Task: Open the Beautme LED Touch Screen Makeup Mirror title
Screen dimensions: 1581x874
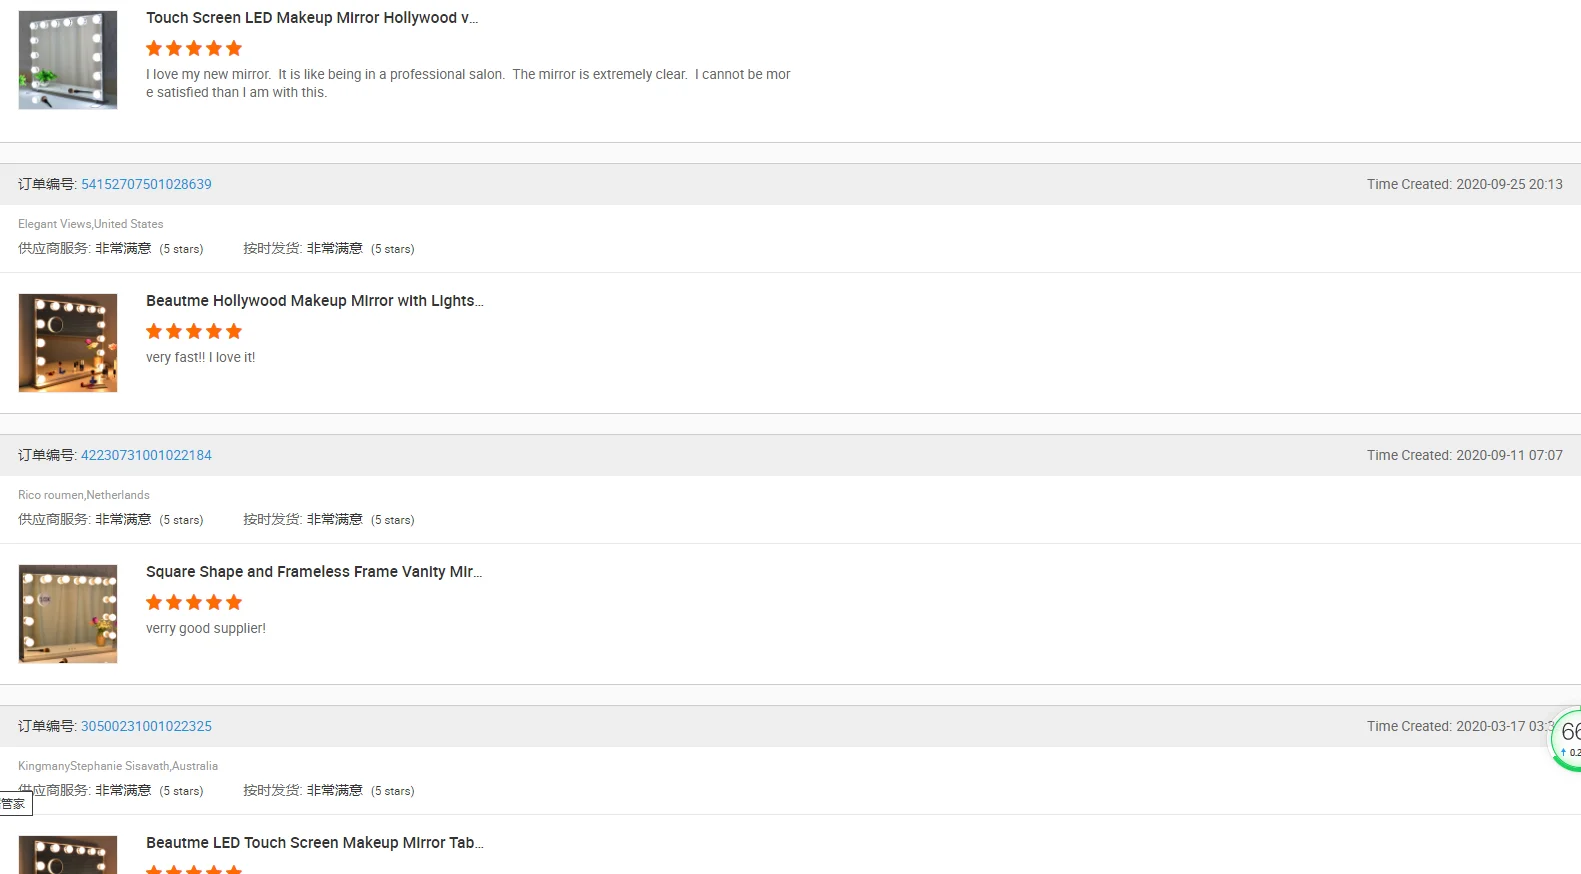Action: click(314, 843)
